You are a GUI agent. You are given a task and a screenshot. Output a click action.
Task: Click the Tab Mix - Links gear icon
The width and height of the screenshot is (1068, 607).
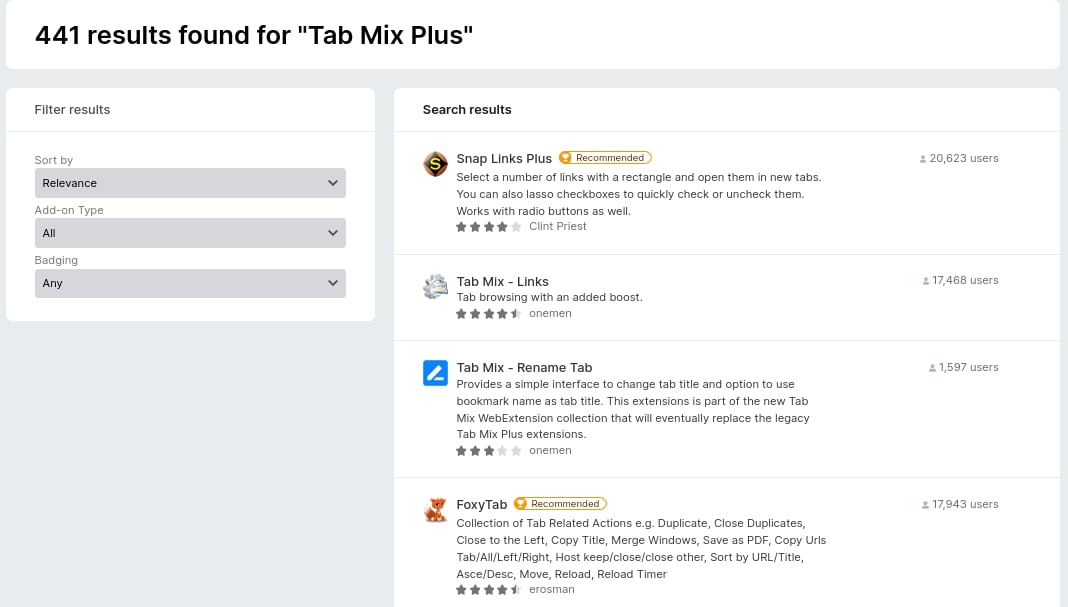coord(435,287)
